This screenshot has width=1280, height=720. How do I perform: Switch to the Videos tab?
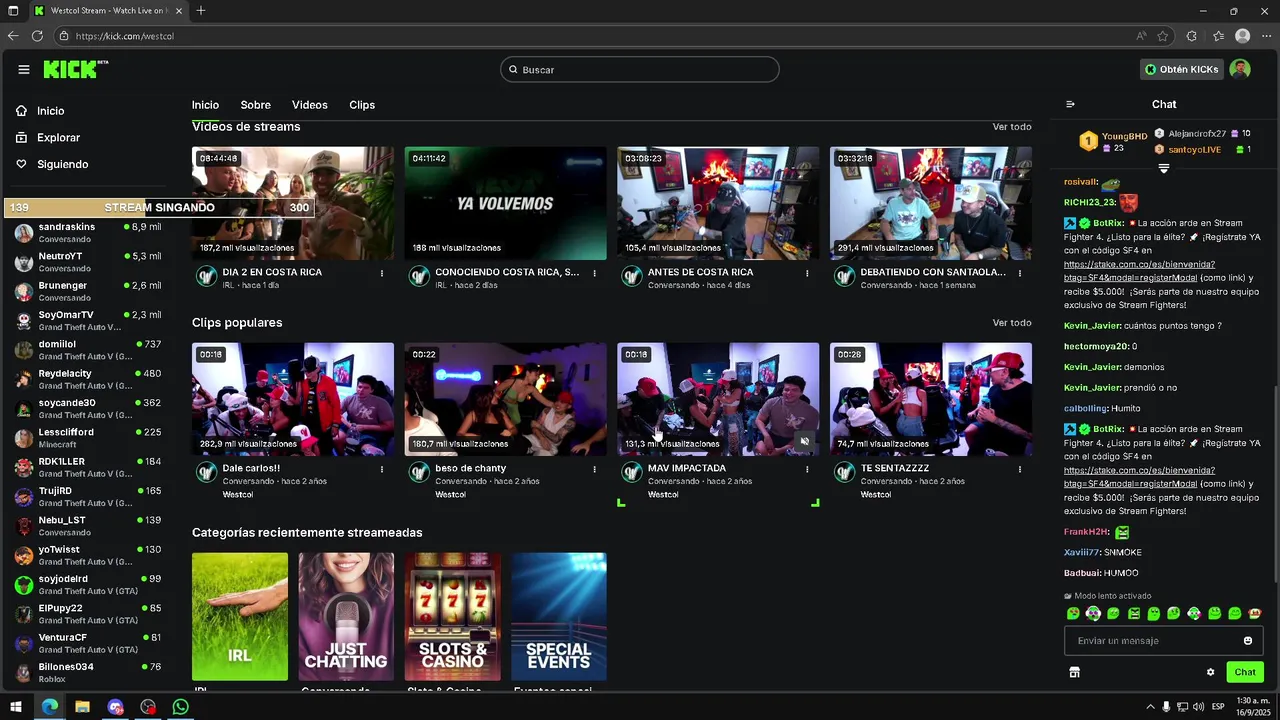[310, 105]
